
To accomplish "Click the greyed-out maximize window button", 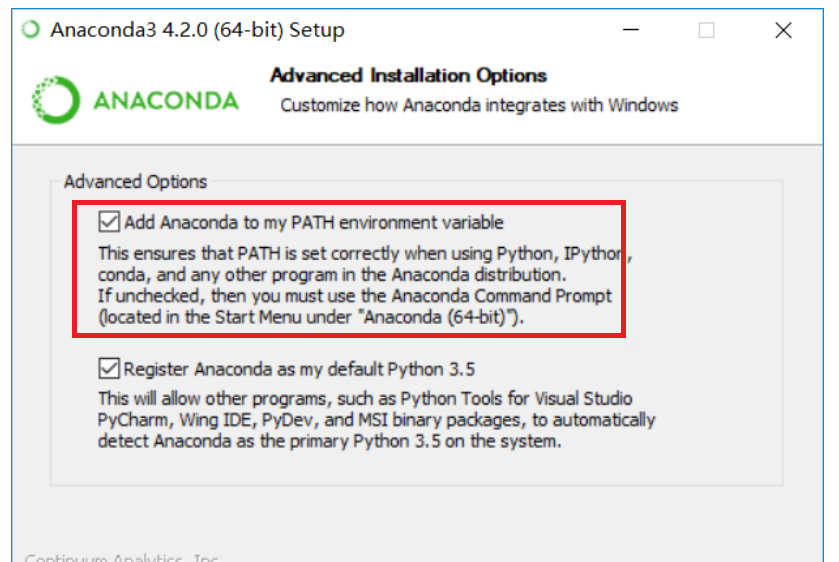I will pos(706,30).
